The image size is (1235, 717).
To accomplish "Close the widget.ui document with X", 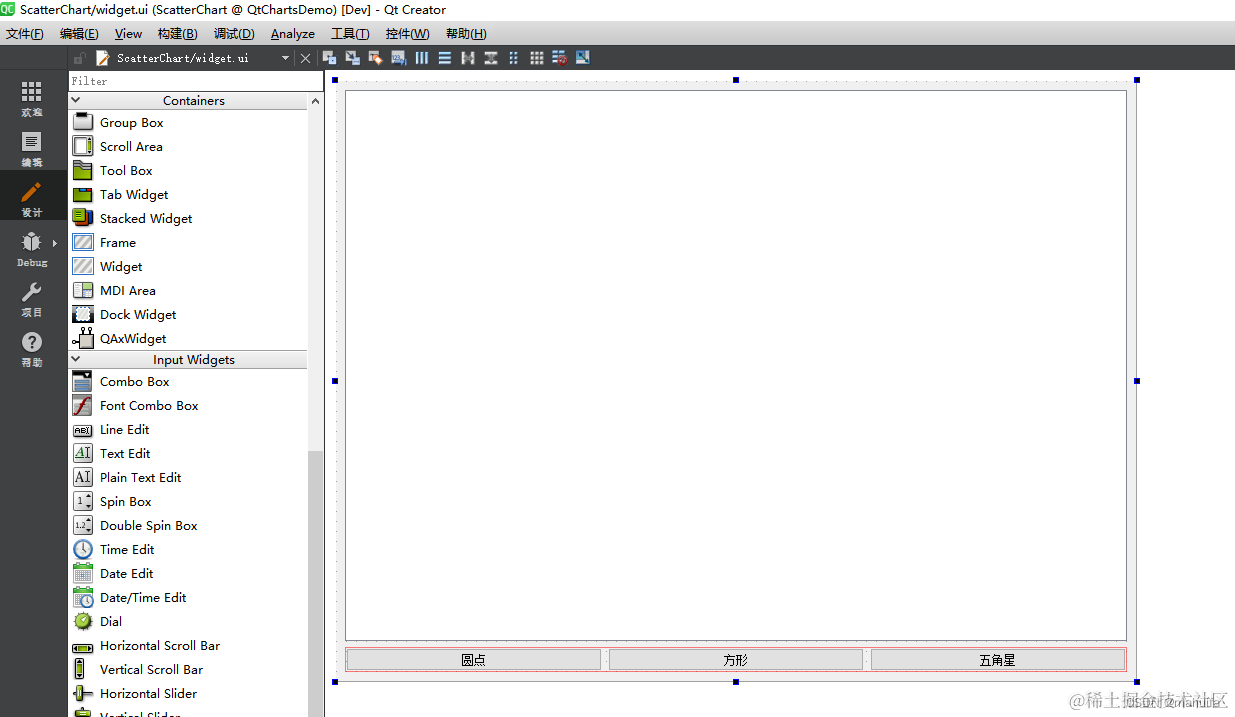I will point(306,58).
